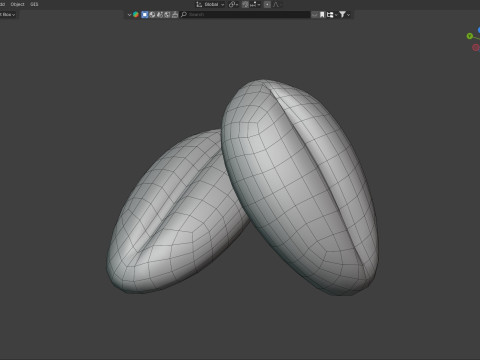Toggle the checkmark button after the search field
The image size is (480, 360).
(314, 15)
